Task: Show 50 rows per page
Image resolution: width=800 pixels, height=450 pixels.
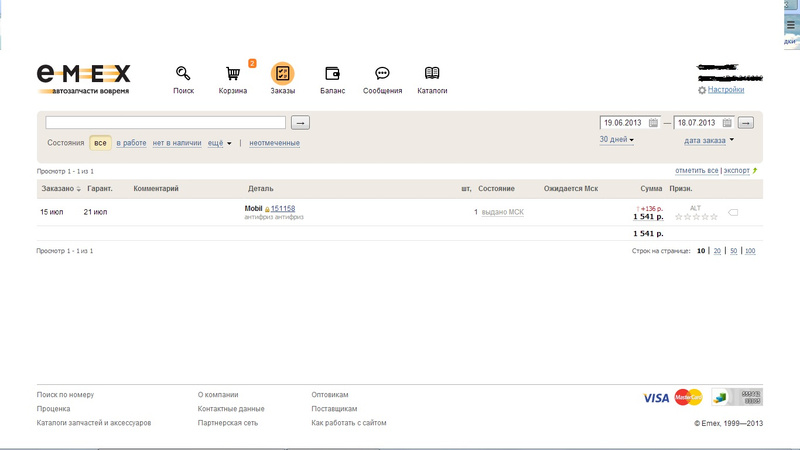Action: click(733, 251)
